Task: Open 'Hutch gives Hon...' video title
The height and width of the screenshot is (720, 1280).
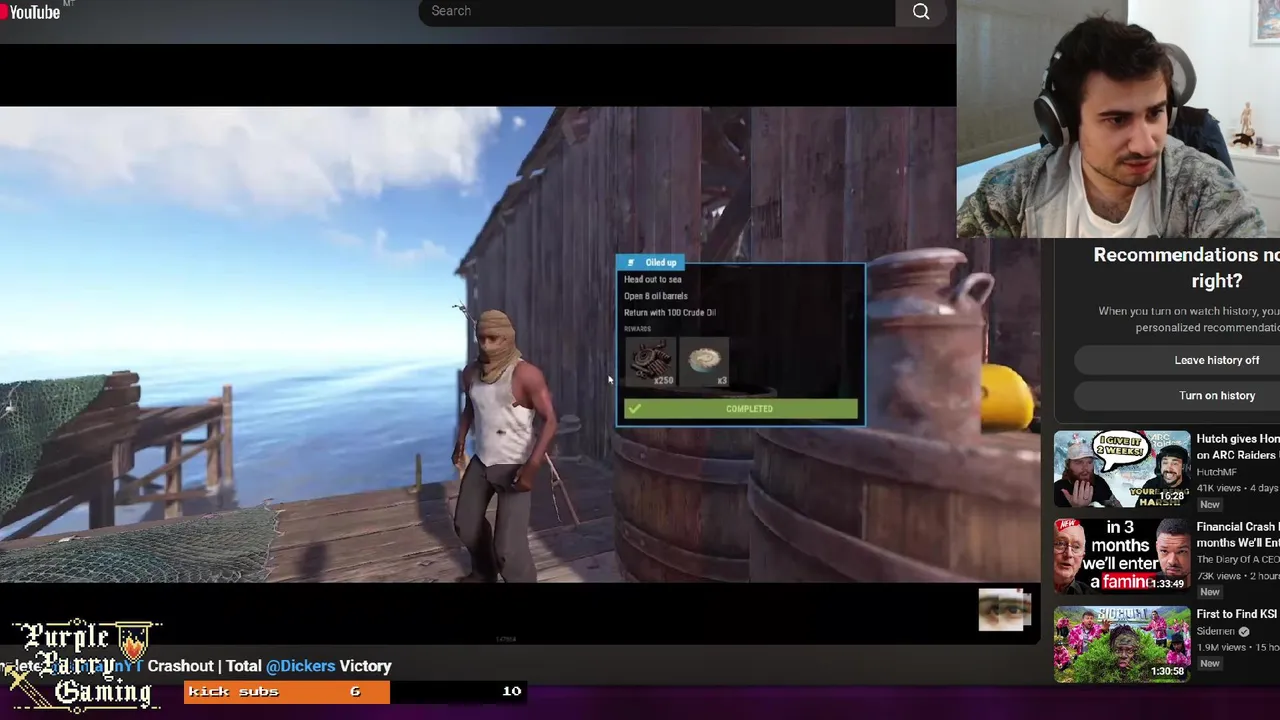Action: click(1238, 447)
